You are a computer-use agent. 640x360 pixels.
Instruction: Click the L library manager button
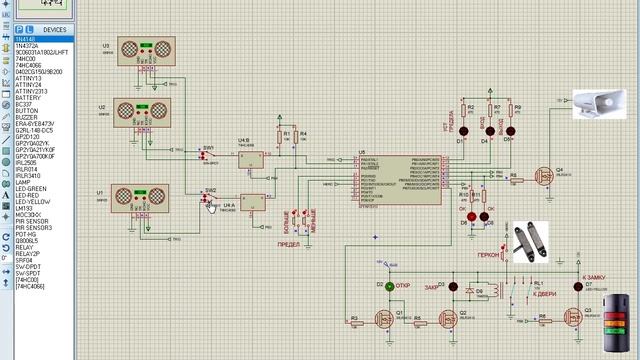[29, 29]
